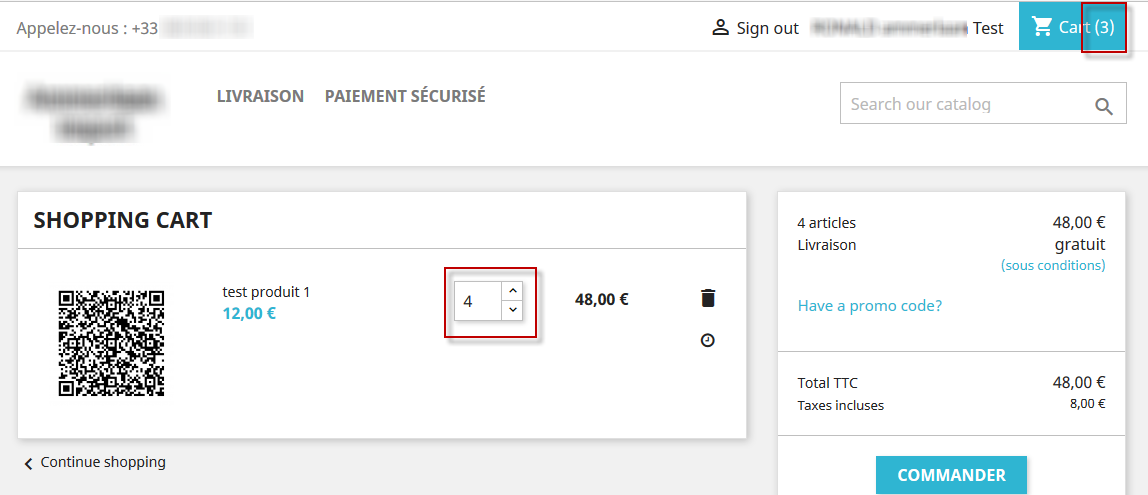Increase product quantity with up arrow
Image resolution: width=1148 pixels, height=495 pixels.
pos(512,290)
